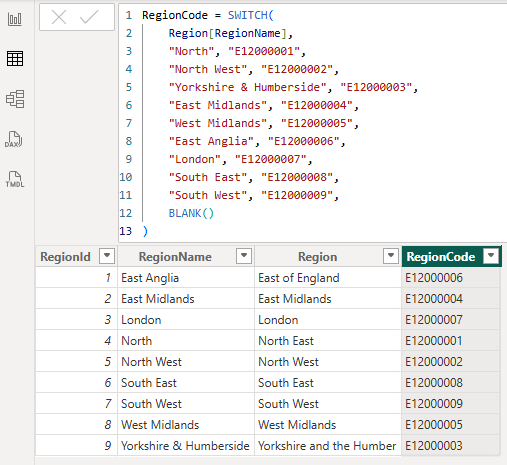The image size is (507, 465).
Task: Select the E12000008 RegionCode cell
Action: coord(451,383)
